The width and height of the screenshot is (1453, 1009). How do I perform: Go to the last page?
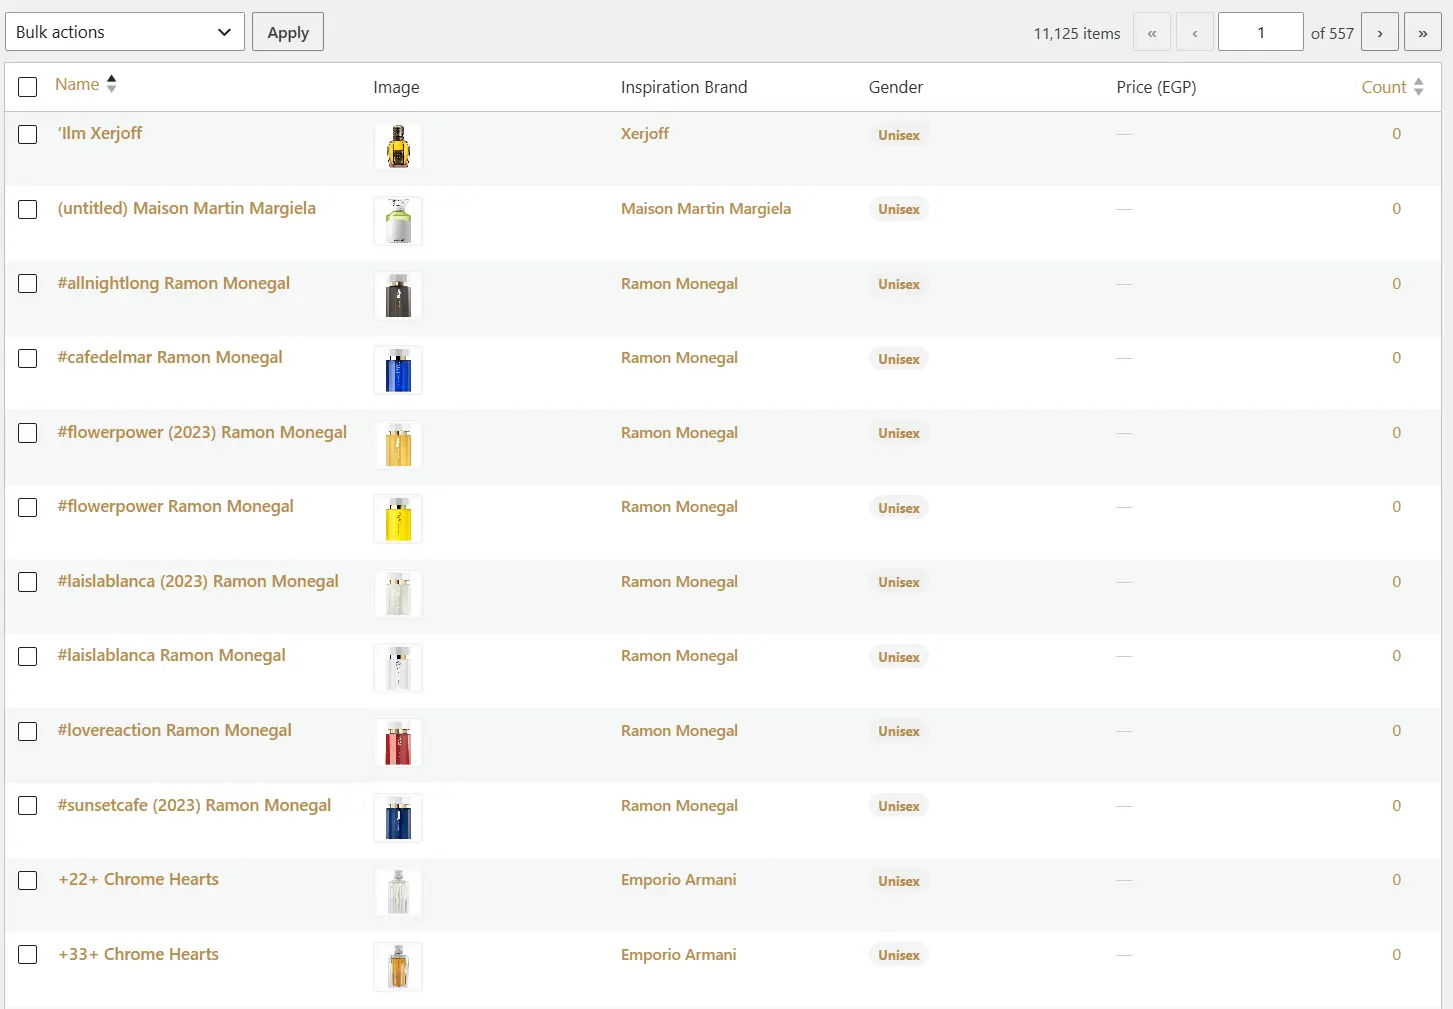(x=1423, y=32)
